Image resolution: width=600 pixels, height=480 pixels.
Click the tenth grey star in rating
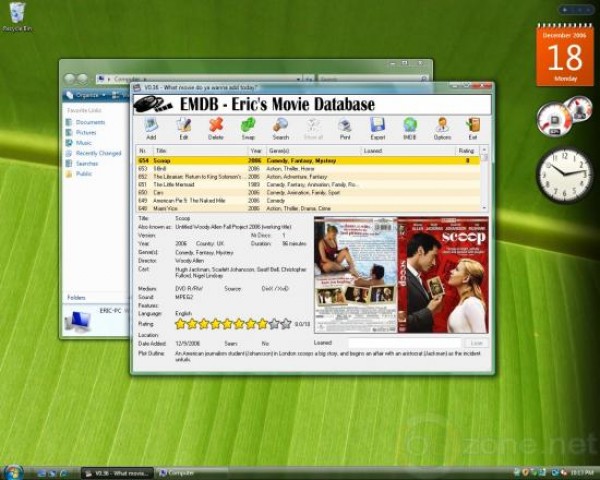[286, 324]
